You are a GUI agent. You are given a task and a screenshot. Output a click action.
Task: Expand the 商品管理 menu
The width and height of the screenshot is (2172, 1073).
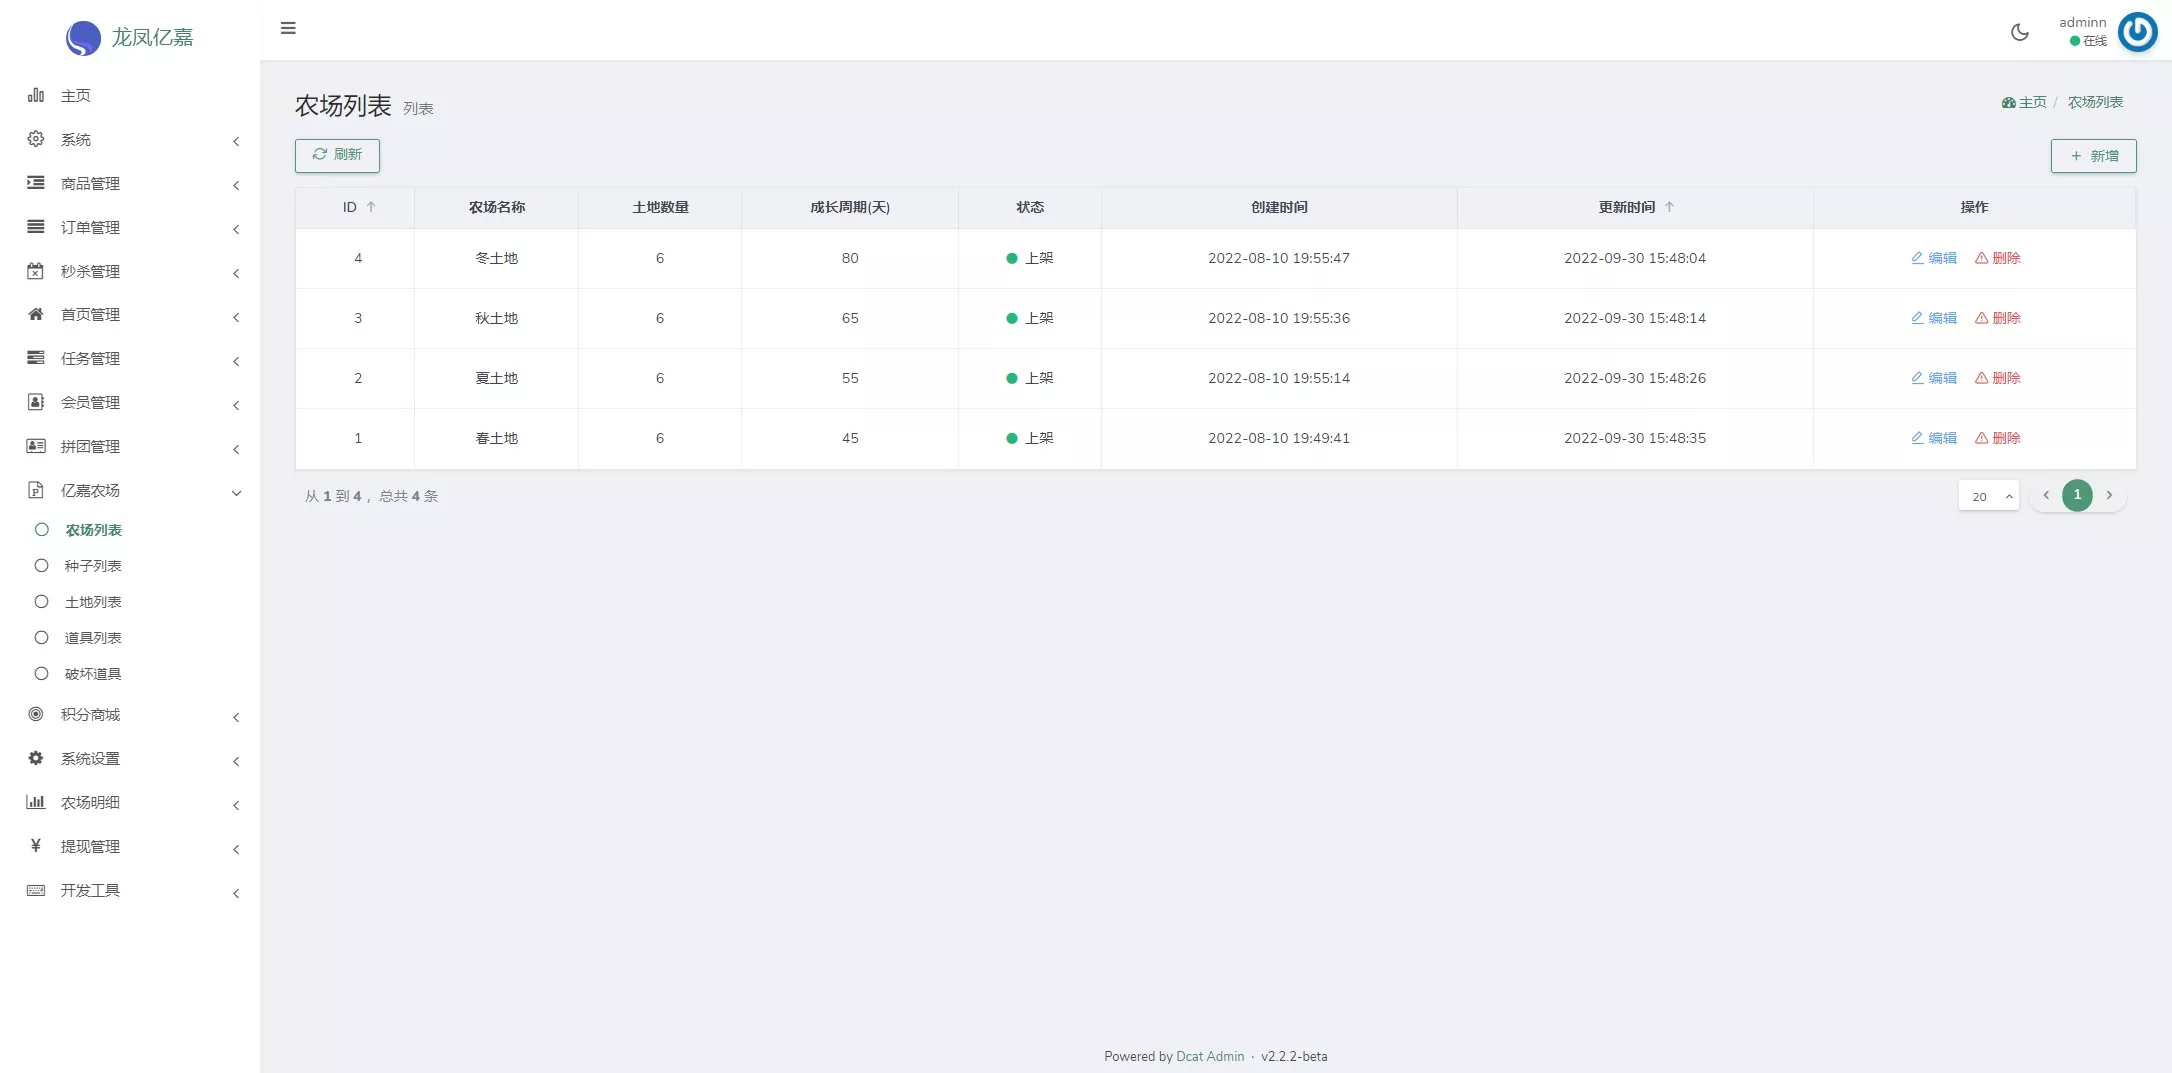coord(90,184)
